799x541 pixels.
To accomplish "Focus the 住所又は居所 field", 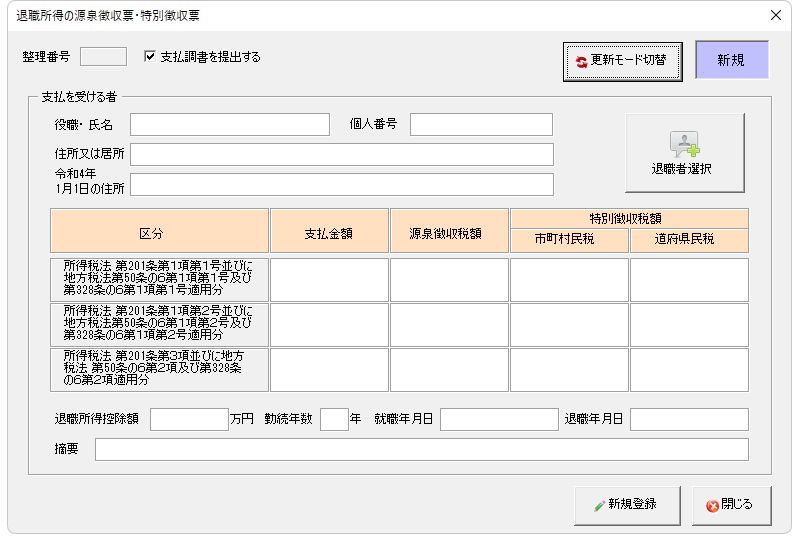I will [x=342, y=154].
